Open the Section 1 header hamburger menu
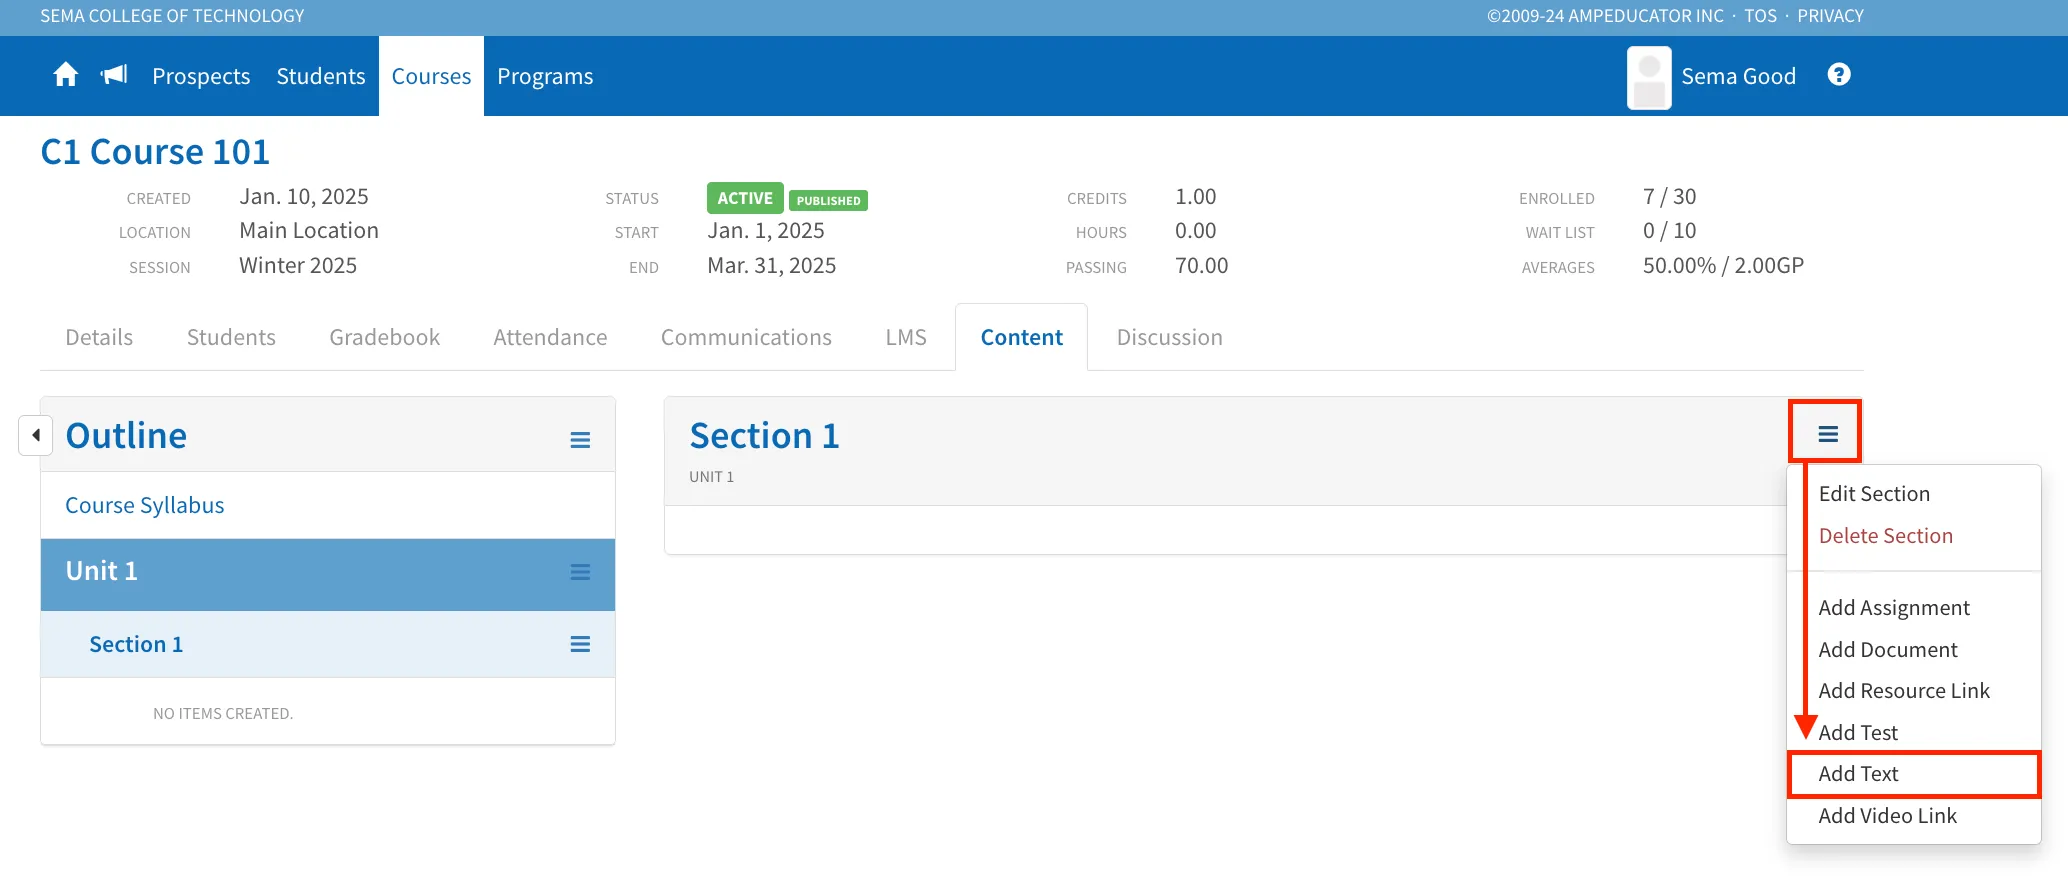 [1828, 434]
